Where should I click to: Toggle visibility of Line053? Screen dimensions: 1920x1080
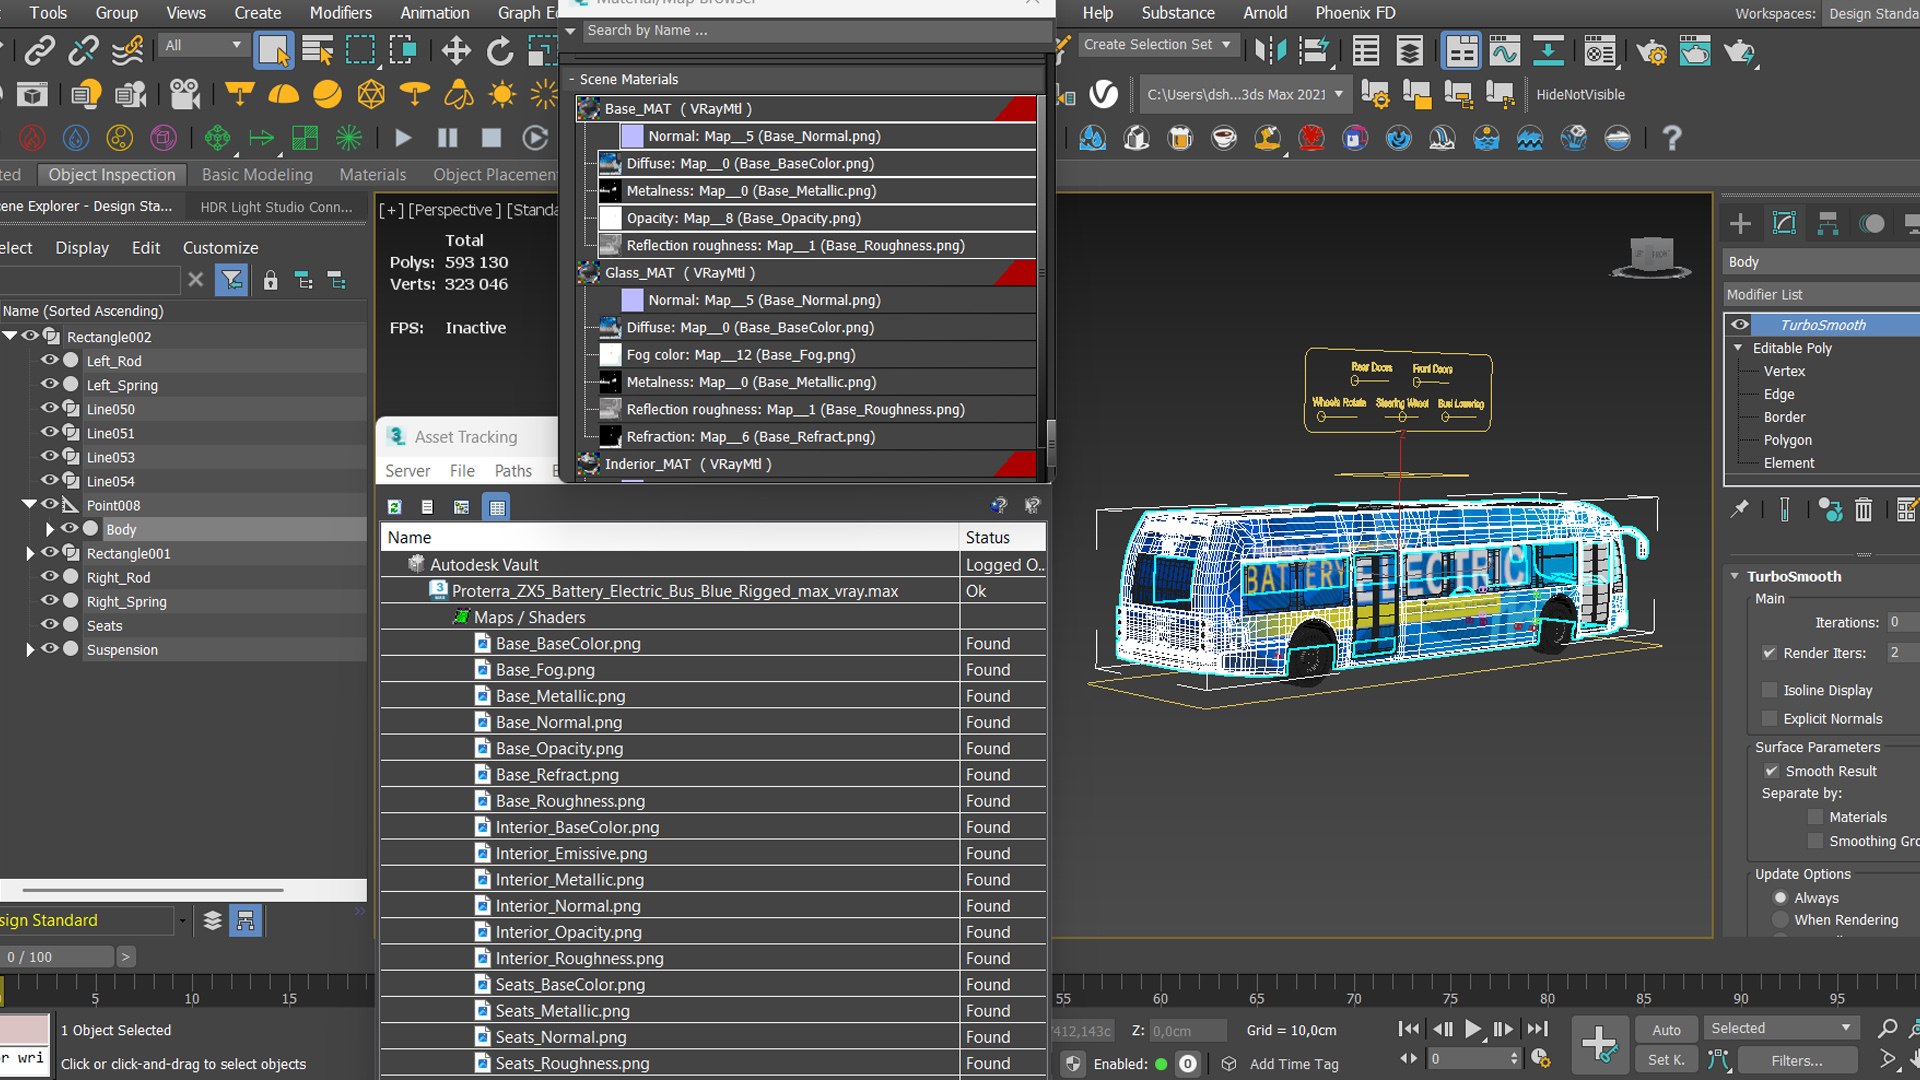click(49, 456)
